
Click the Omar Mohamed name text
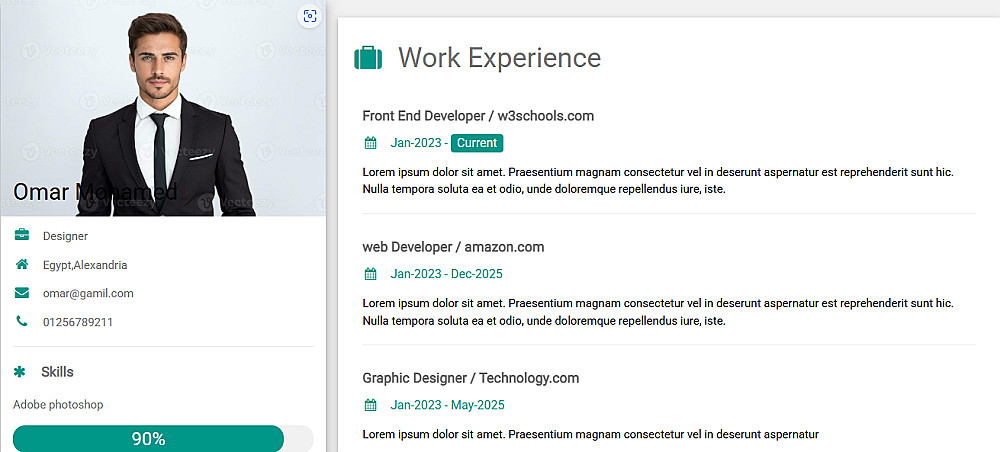click(95, 192)
